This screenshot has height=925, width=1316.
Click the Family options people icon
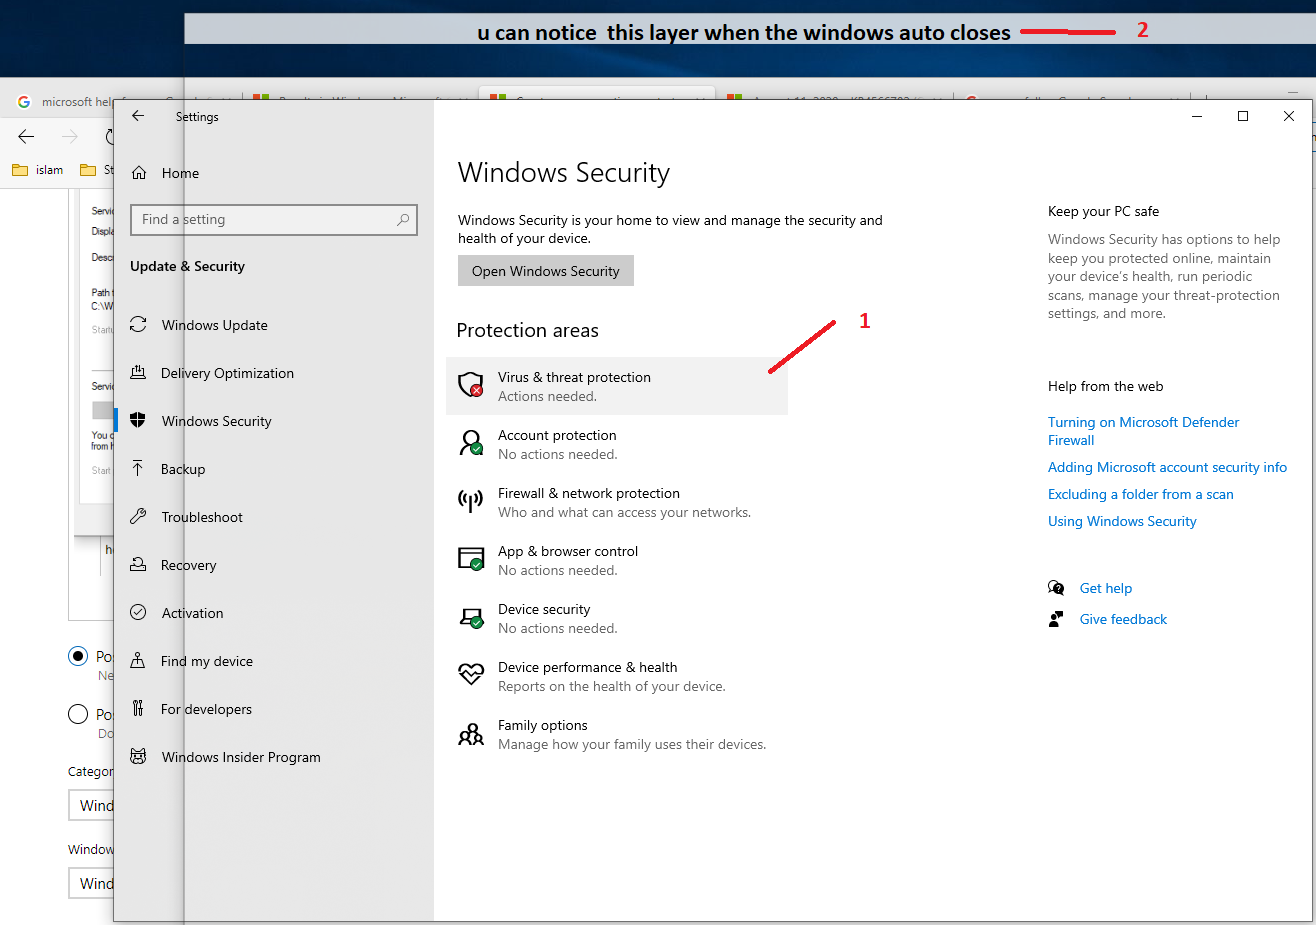point(471,735)
